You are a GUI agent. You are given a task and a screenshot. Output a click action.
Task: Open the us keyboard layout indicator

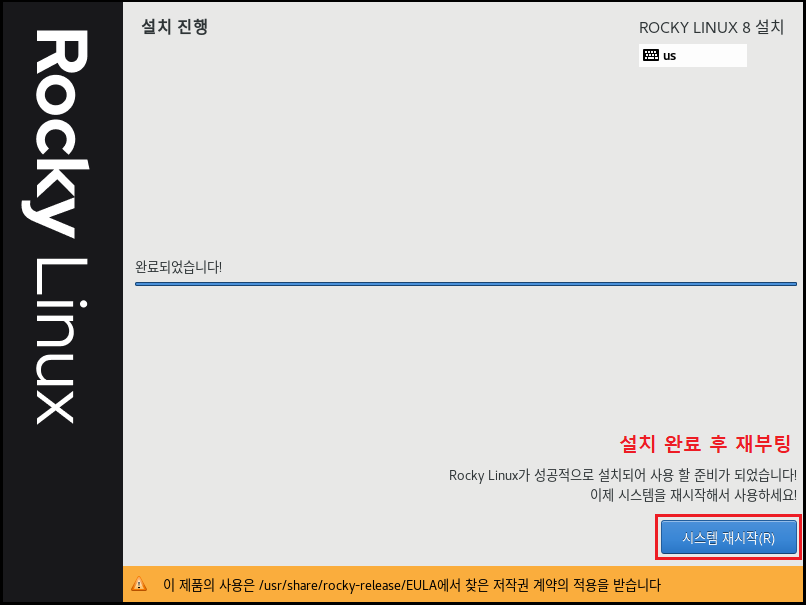pyautogui.click(x=692, y=56)
